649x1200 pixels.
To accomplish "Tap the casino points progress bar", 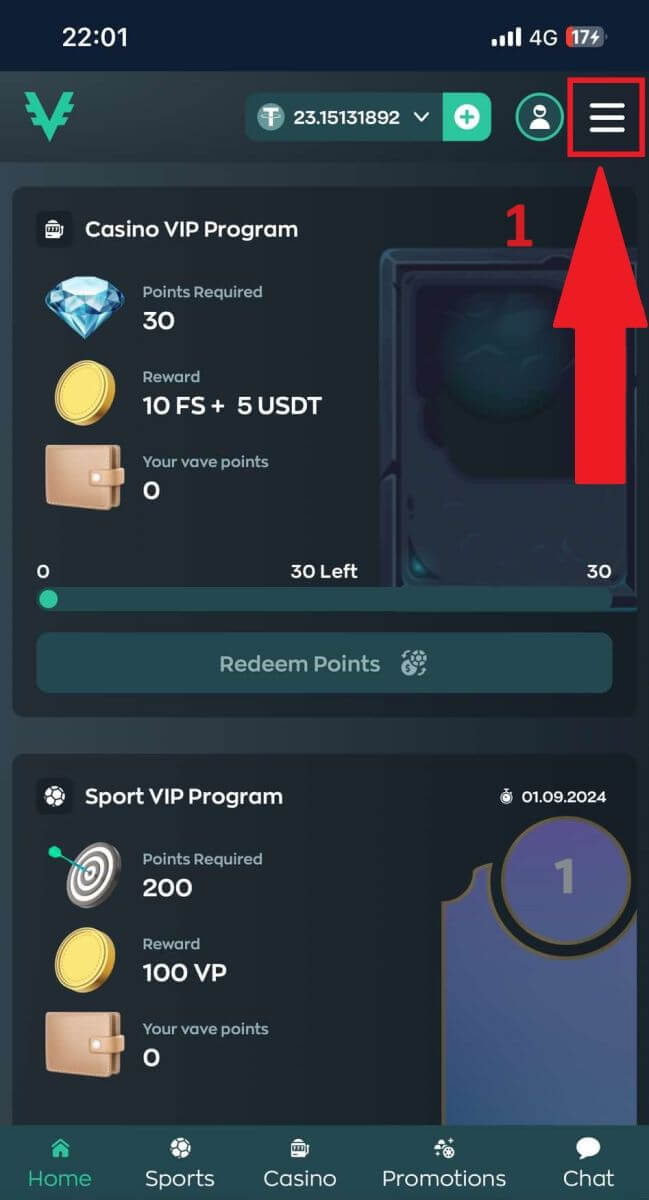I will click(324, 599).
